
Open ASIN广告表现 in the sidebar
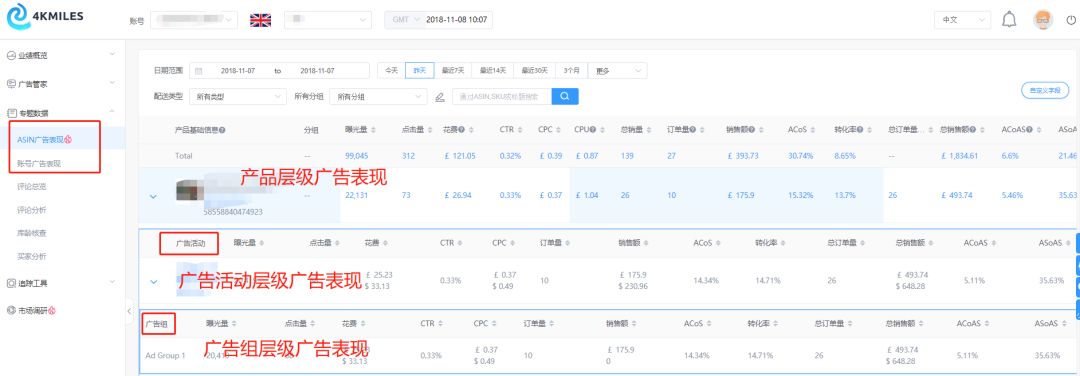44,140
